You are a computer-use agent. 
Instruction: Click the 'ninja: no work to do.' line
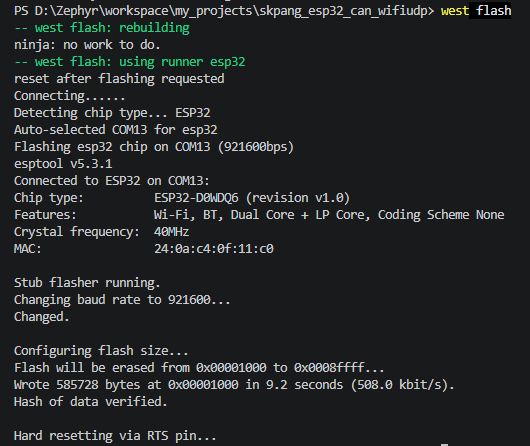click(87, 45)
